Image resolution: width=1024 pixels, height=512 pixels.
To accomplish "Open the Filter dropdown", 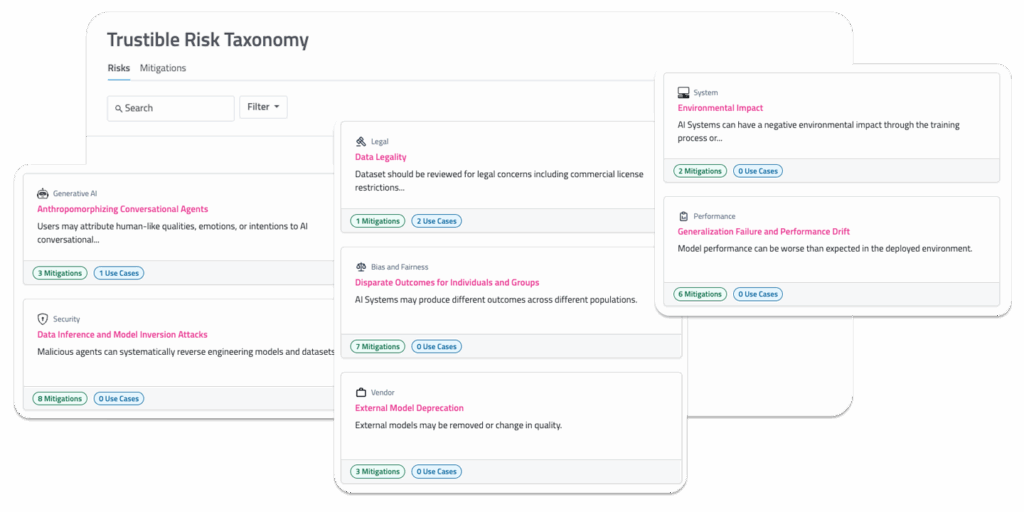I will 263,107.
